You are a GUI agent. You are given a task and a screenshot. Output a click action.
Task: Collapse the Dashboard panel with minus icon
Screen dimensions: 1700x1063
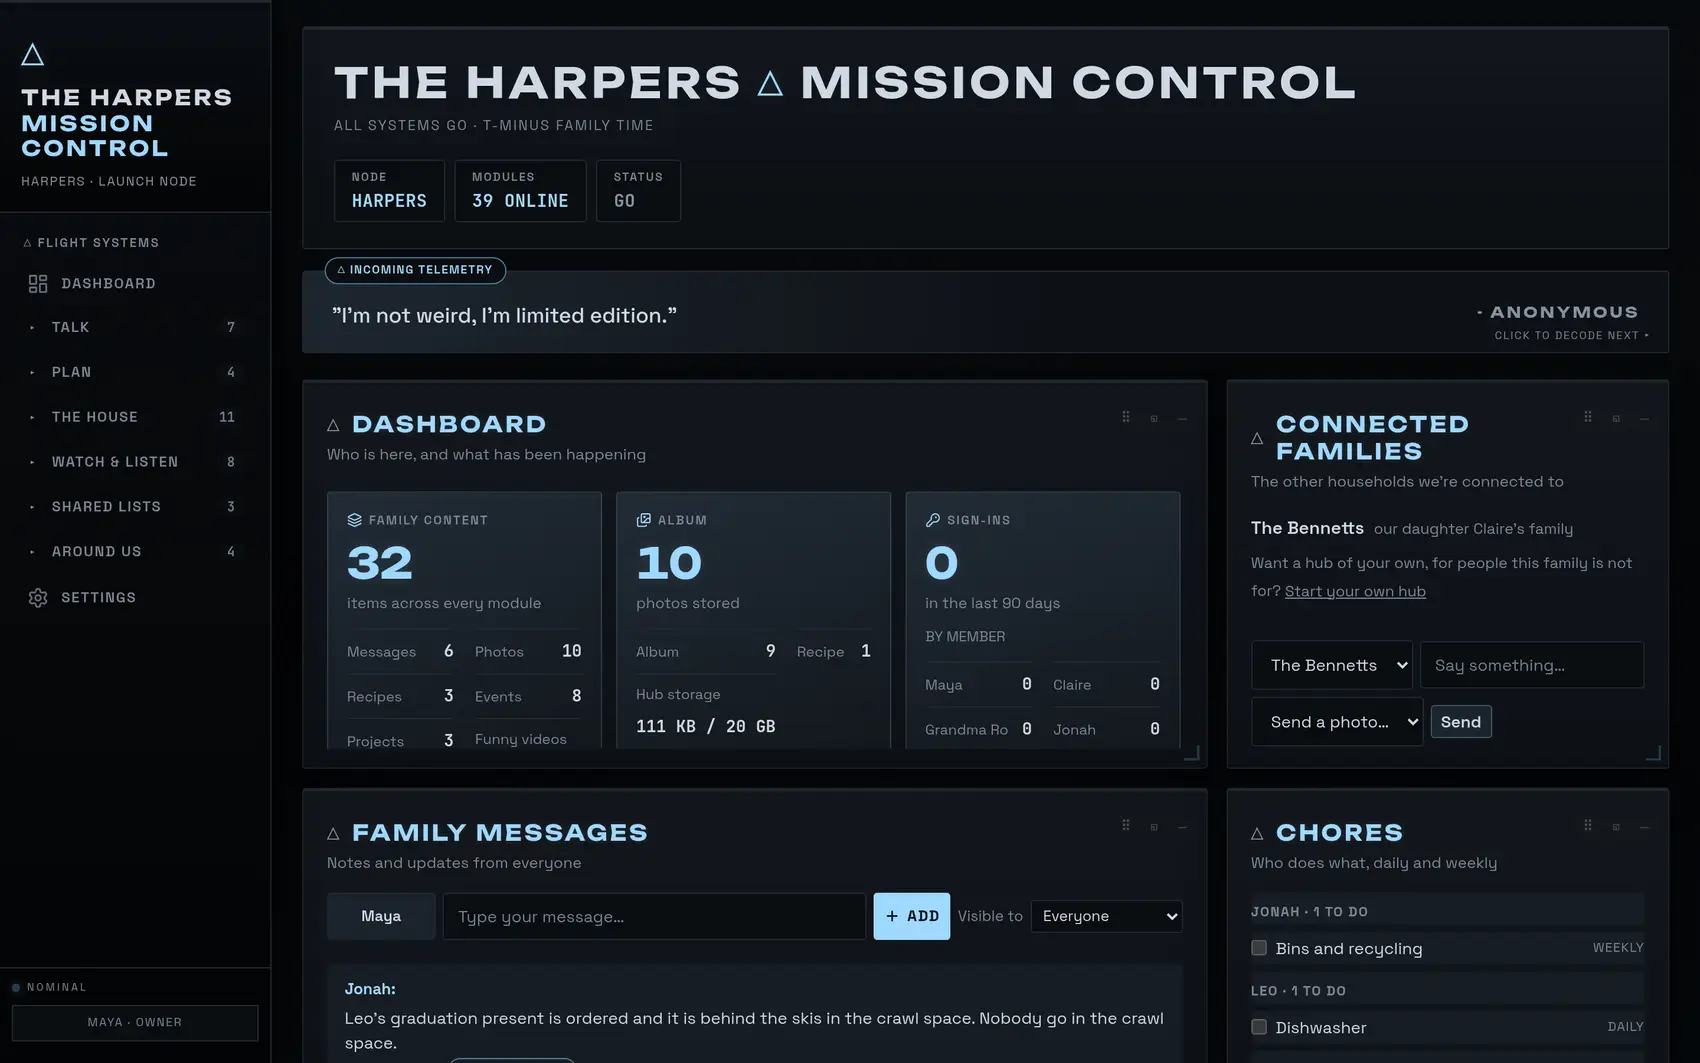click(1182, 418)
